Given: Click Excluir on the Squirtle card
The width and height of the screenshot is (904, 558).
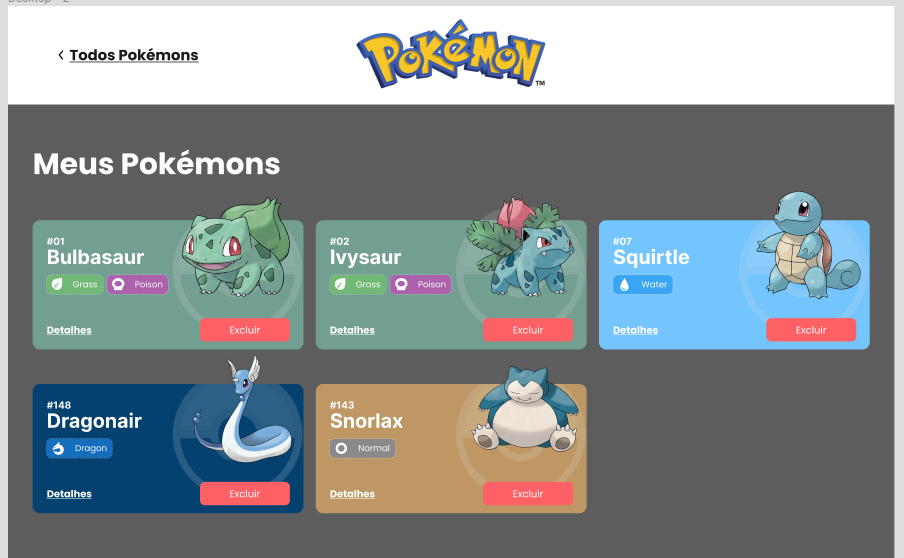Looking at the screenshot, I should click(x=811, y=330).
